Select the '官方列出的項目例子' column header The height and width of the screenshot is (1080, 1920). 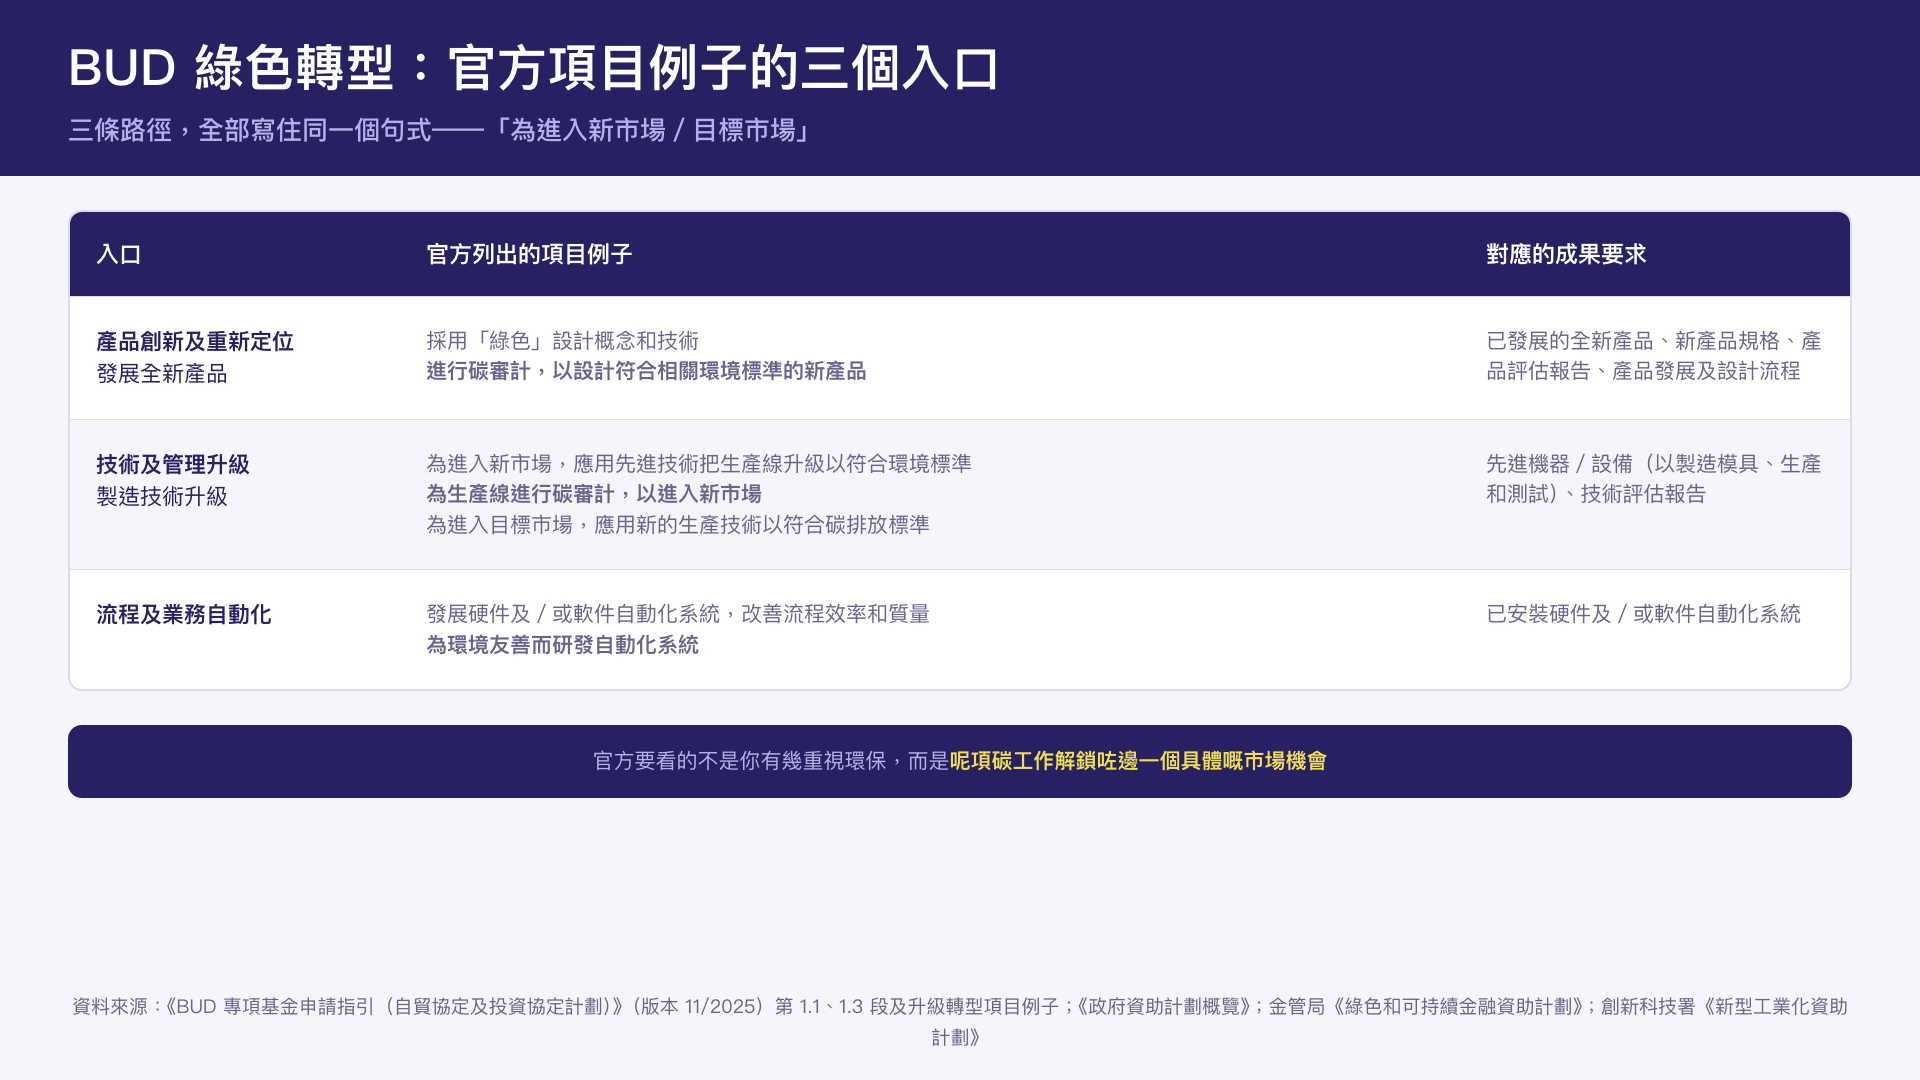coord(529,254)
